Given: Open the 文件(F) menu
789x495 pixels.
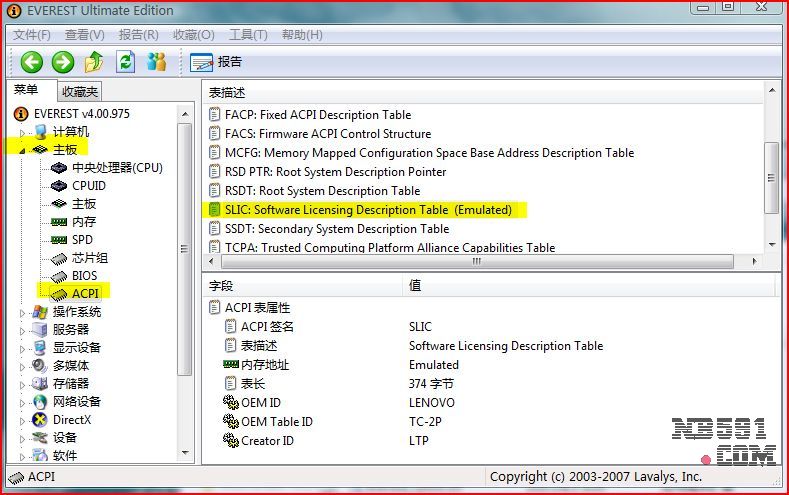Looking at the screenshot, I should (32, 35).
